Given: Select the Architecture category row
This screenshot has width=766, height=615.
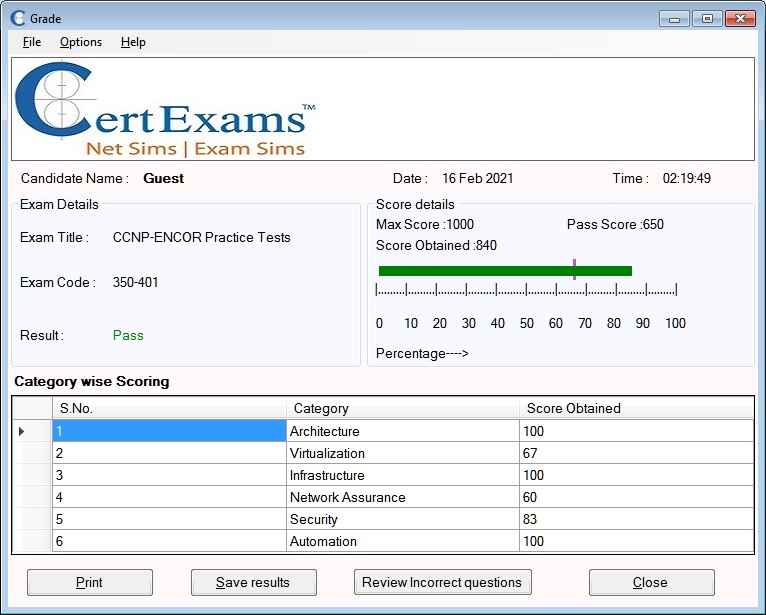Looking at the screenshot, I should point(402,431).
